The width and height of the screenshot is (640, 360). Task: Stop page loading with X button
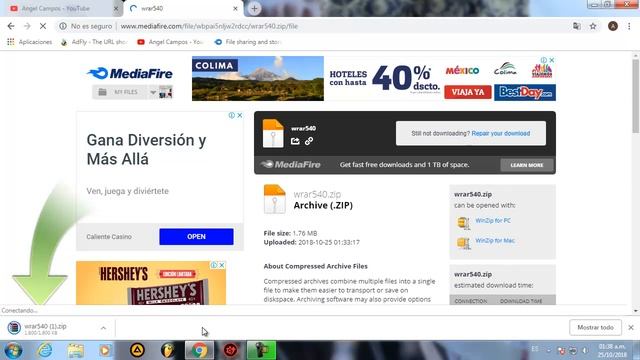click(x=43, y=26)
